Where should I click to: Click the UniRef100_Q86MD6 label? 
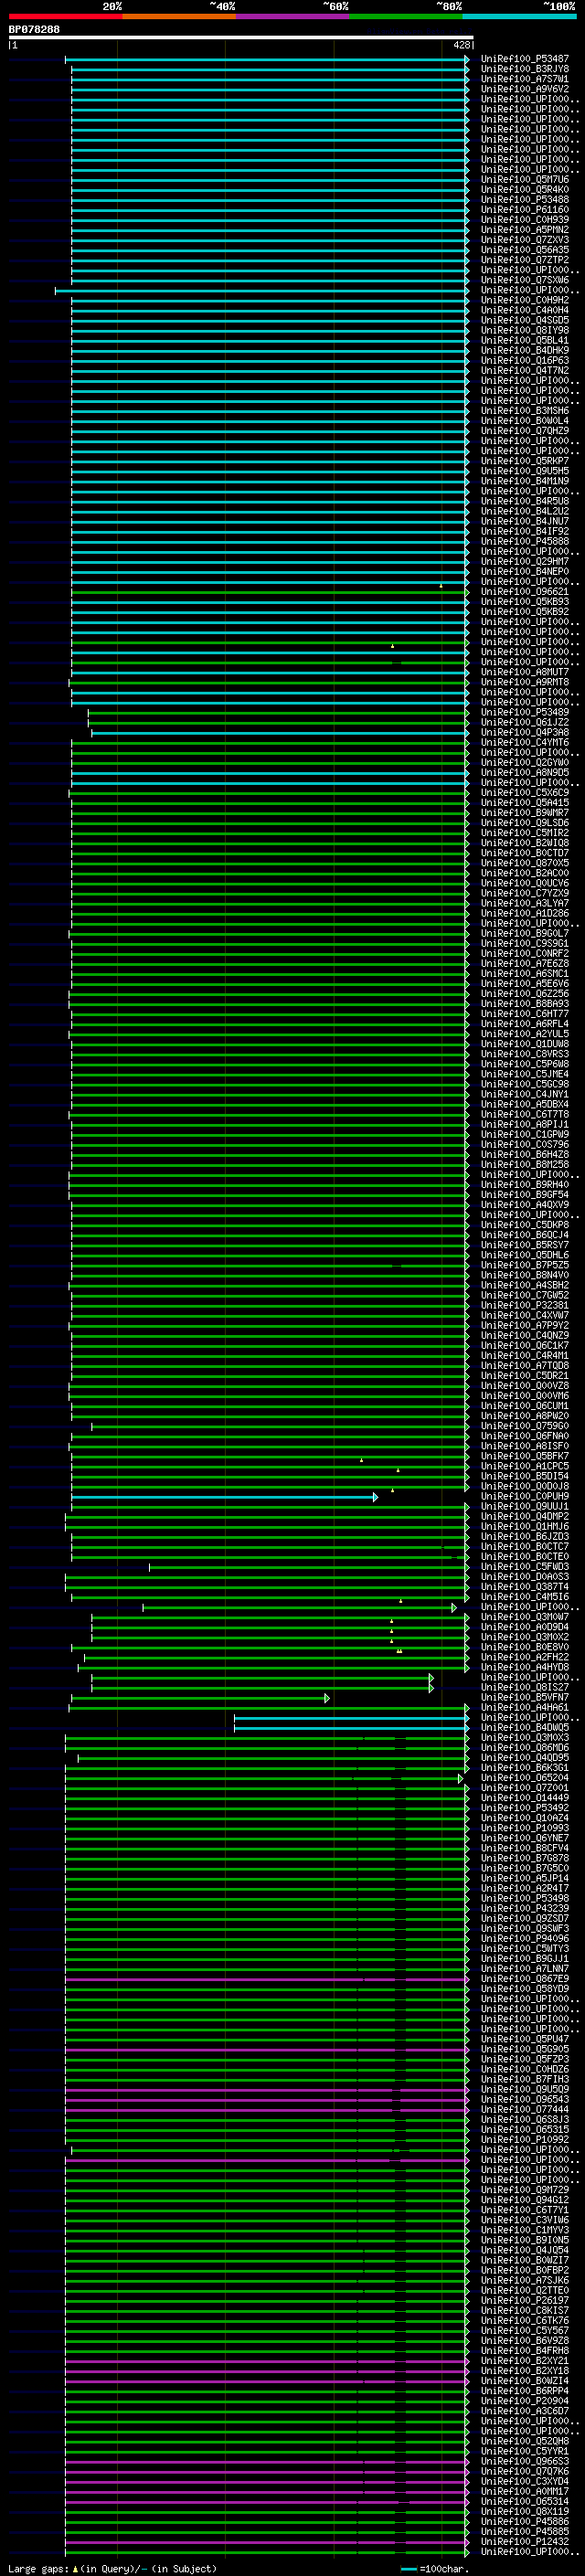[524, 1748]
